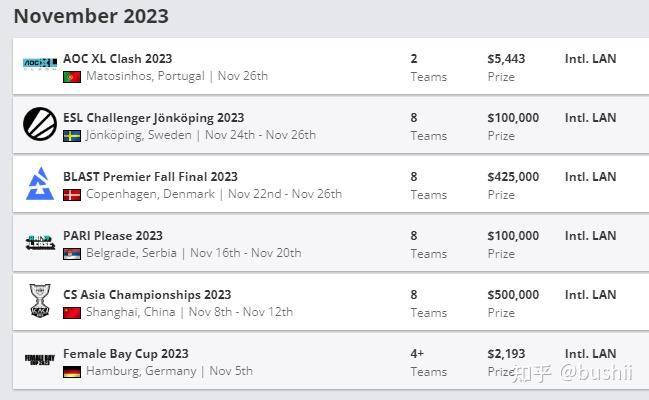This screenshot has height=400, width=649.
Task: Click the CS Asia Championships trophy logo
Action: coord(40,301)
